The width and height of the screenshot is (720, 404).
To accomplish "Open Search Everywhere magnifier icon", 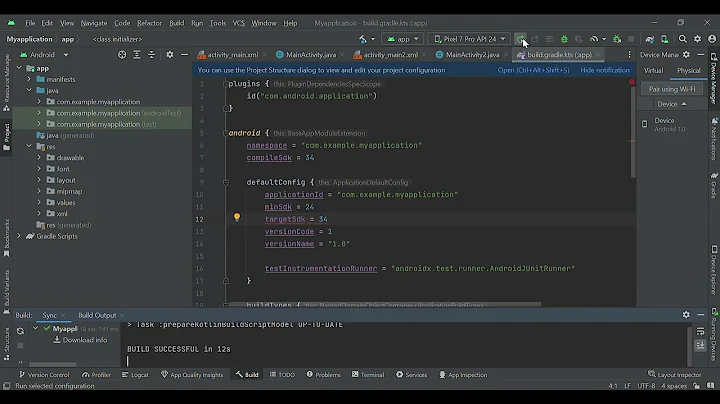I will click(683, 39).
